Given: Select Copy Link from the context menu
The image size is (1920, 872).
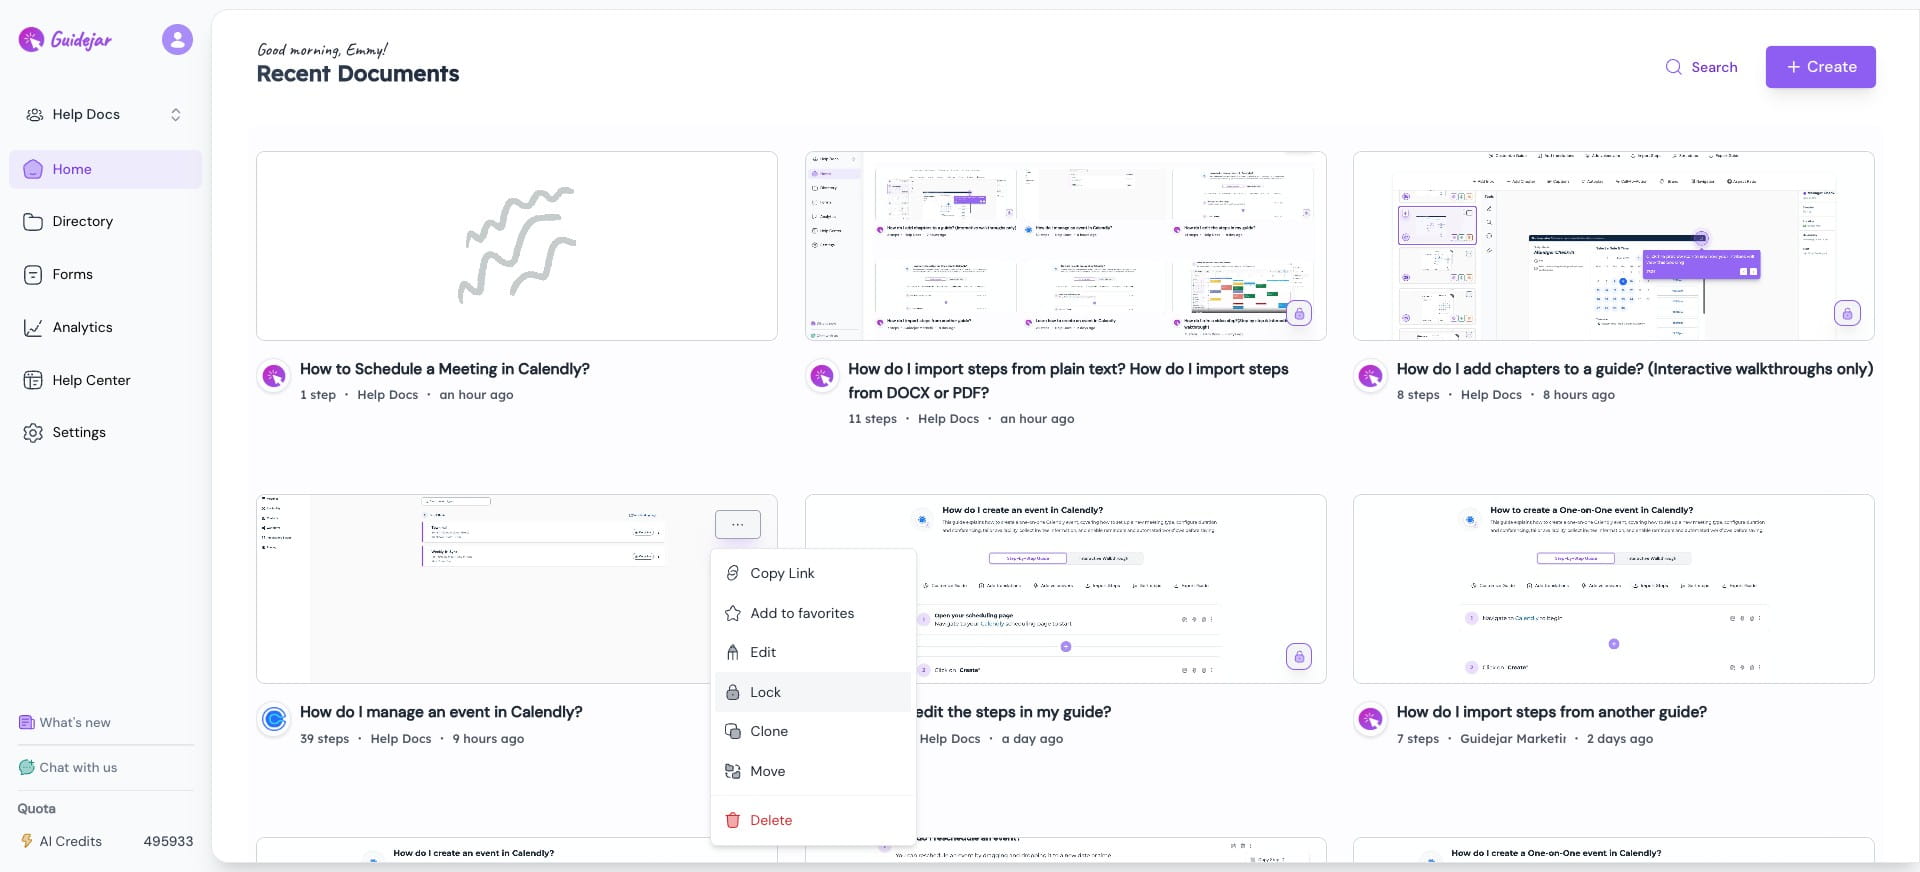Looking at the screenshot, I should coord(813,573).
